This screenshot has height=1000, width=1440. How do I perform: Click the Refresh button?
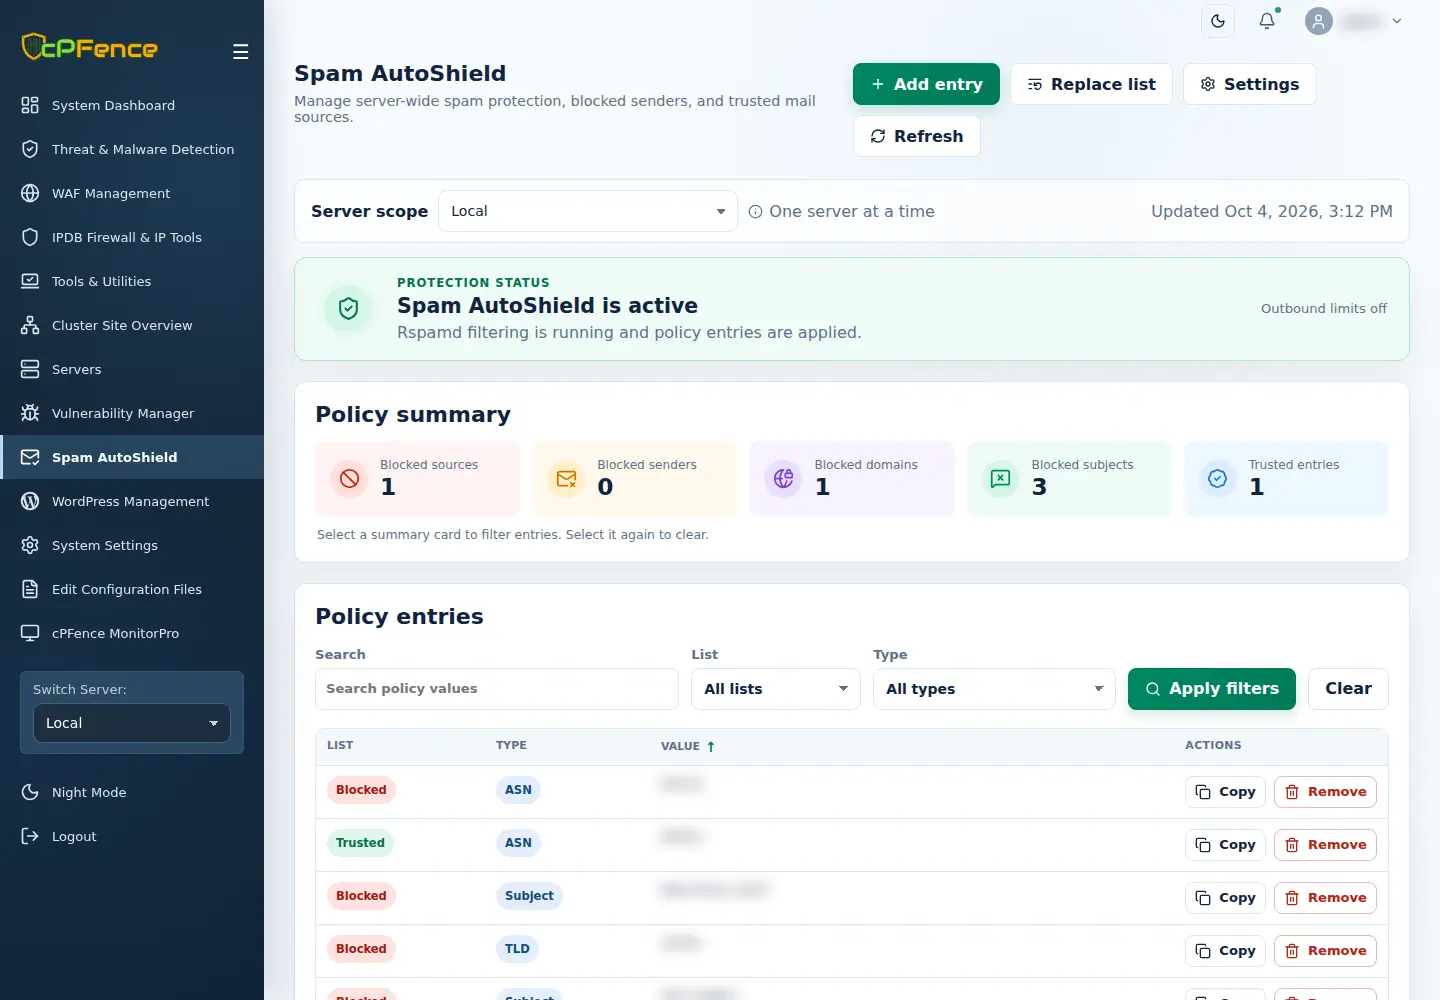[917, 136]
